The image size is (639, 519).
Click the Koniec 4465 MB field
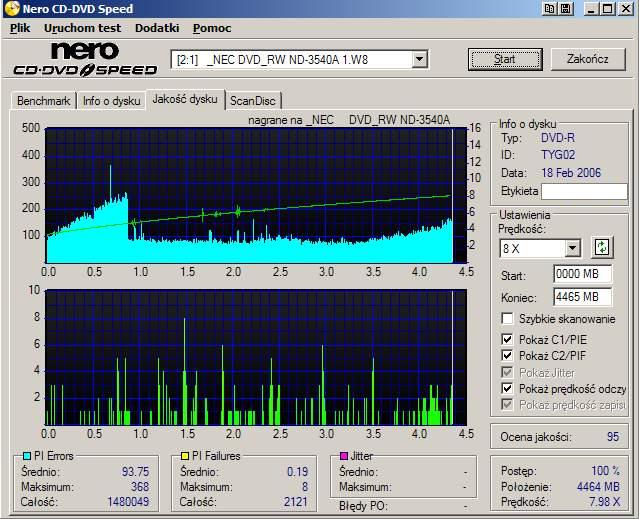point(583,297)
